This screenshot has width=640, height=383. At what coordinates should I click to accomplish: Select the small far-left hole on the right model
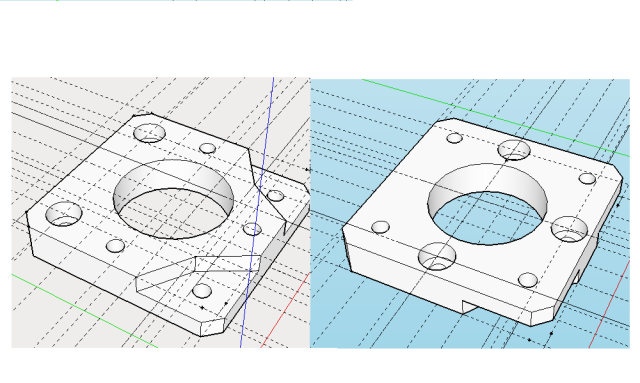(x=380, y=227)
